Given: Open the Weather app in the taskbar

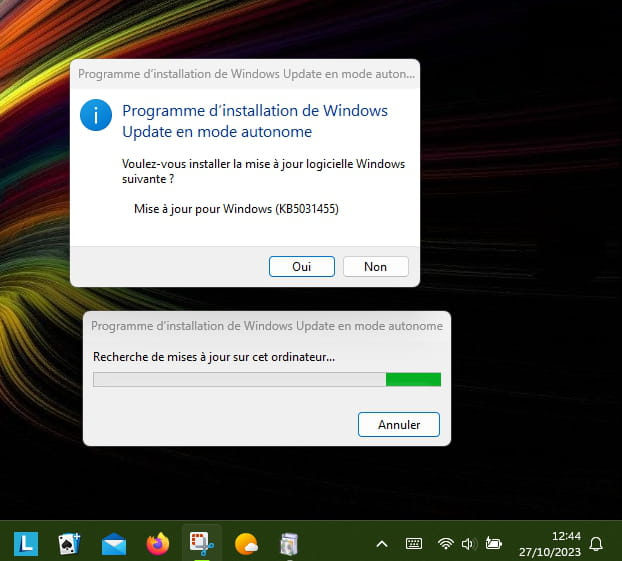Looking at the screenshot, I should 246,544.
